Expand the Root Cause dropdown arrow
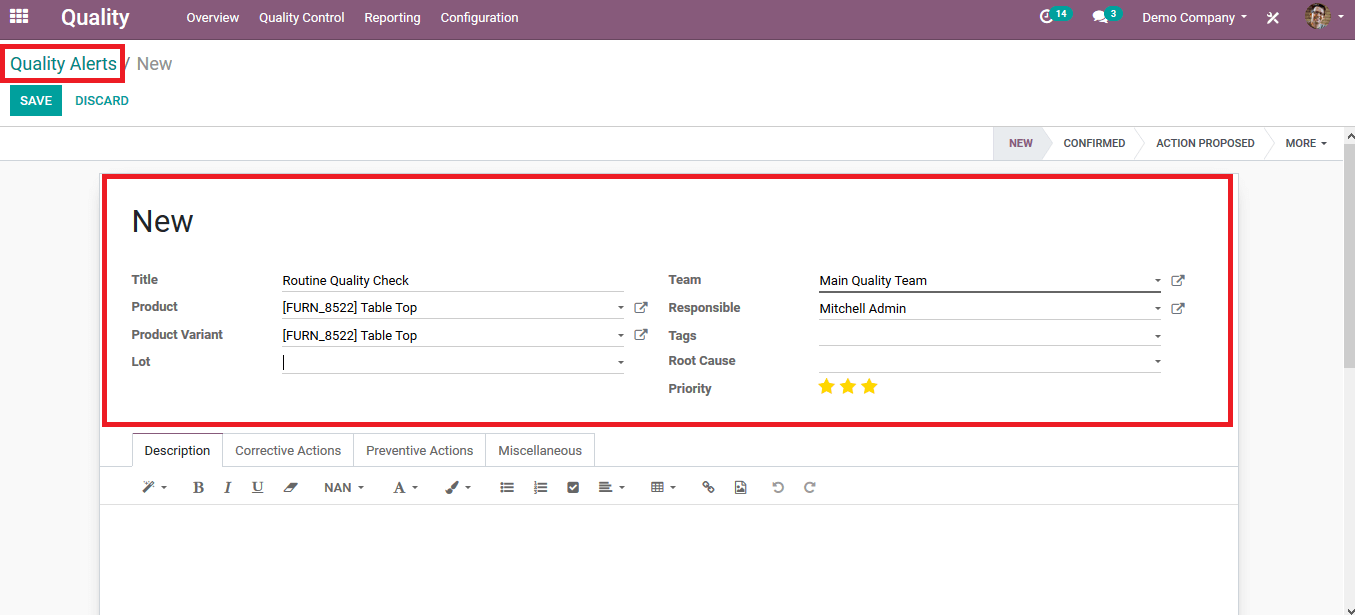Viewport: 1355px width, 615px height. point(1157,361)
